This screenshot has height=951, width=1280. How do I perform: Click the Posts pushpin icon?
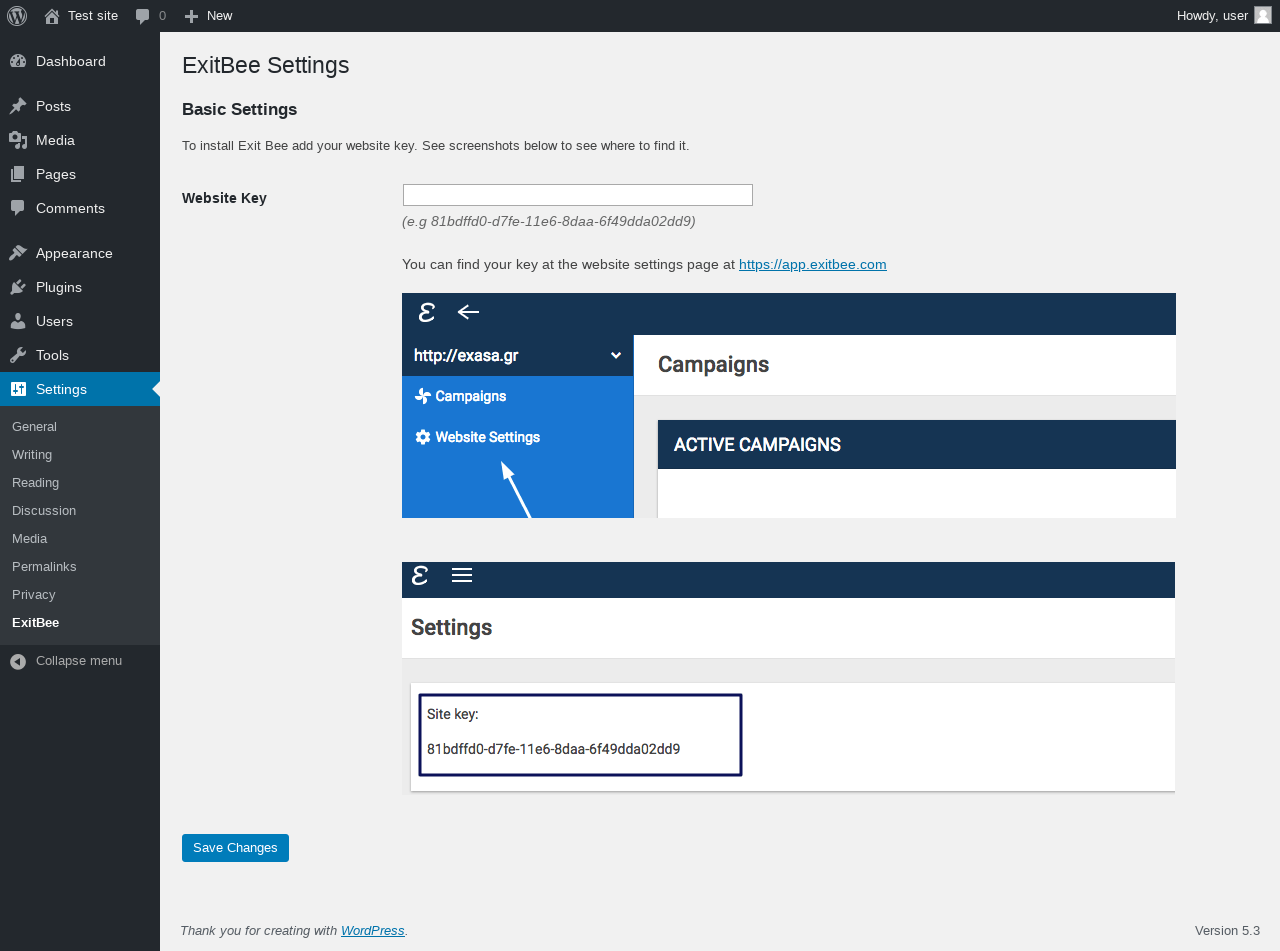click(x=18, y=106)
